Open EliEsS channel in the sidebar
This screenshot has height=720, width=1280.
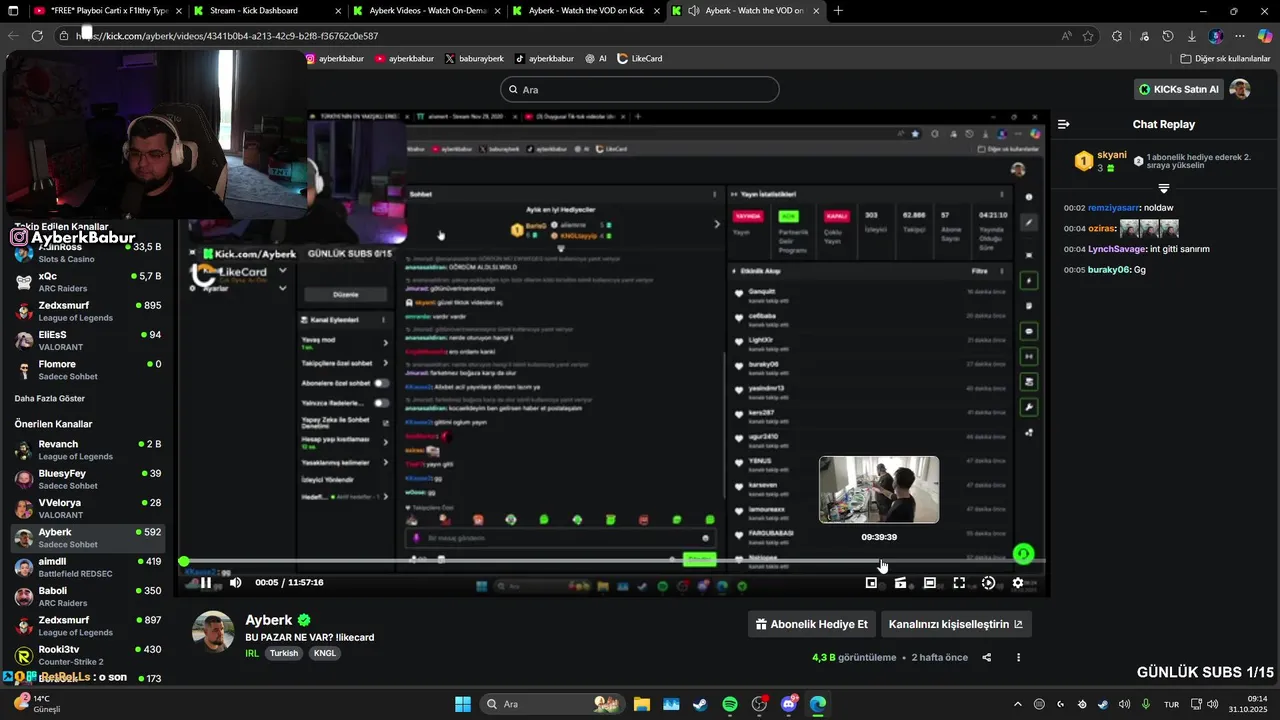point(88,341)
